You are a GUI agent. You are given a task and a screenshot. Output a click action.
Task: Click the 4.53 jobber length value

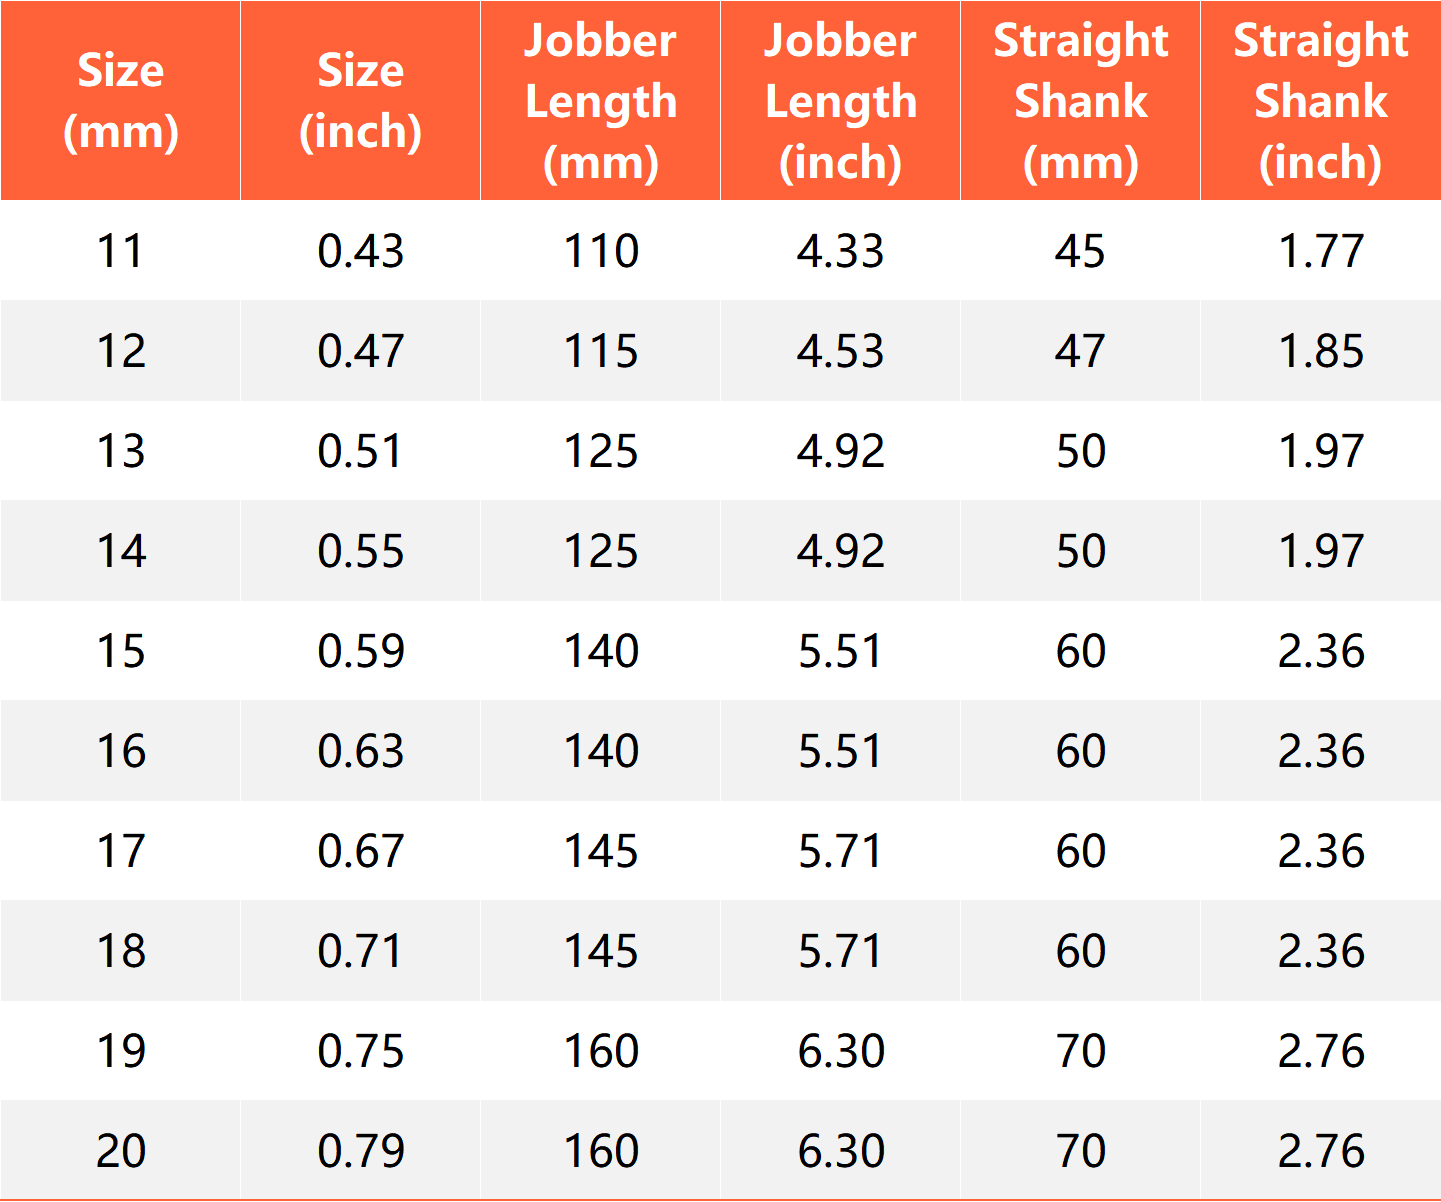click(840, 351)
